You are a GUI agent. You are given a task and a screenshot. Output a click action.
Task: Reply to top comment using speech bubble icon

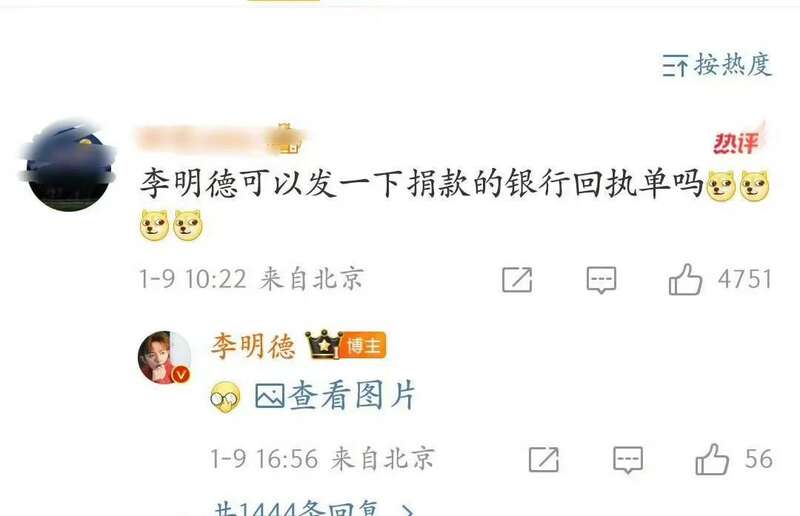(602, 280)
